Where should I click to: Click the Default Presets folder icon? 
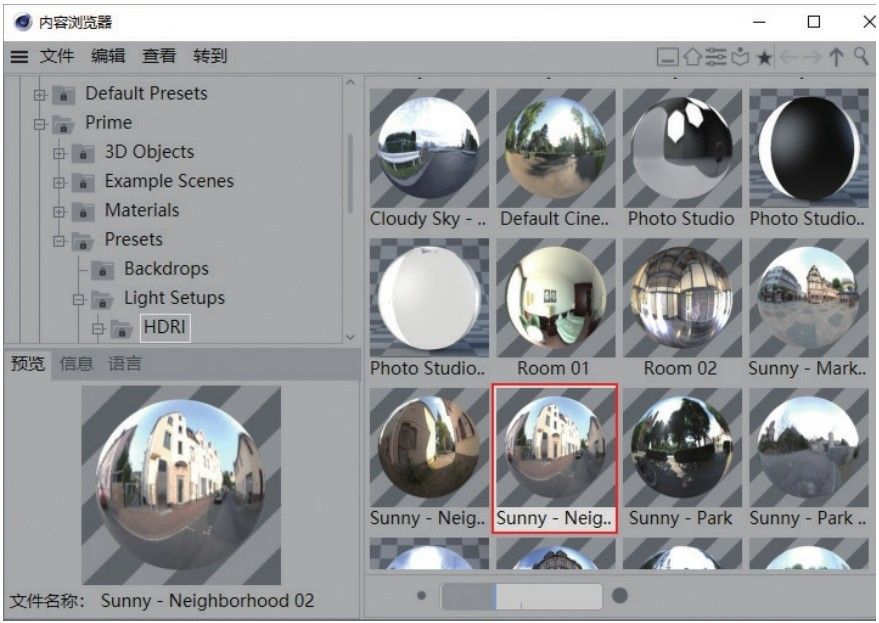point(63,94)
